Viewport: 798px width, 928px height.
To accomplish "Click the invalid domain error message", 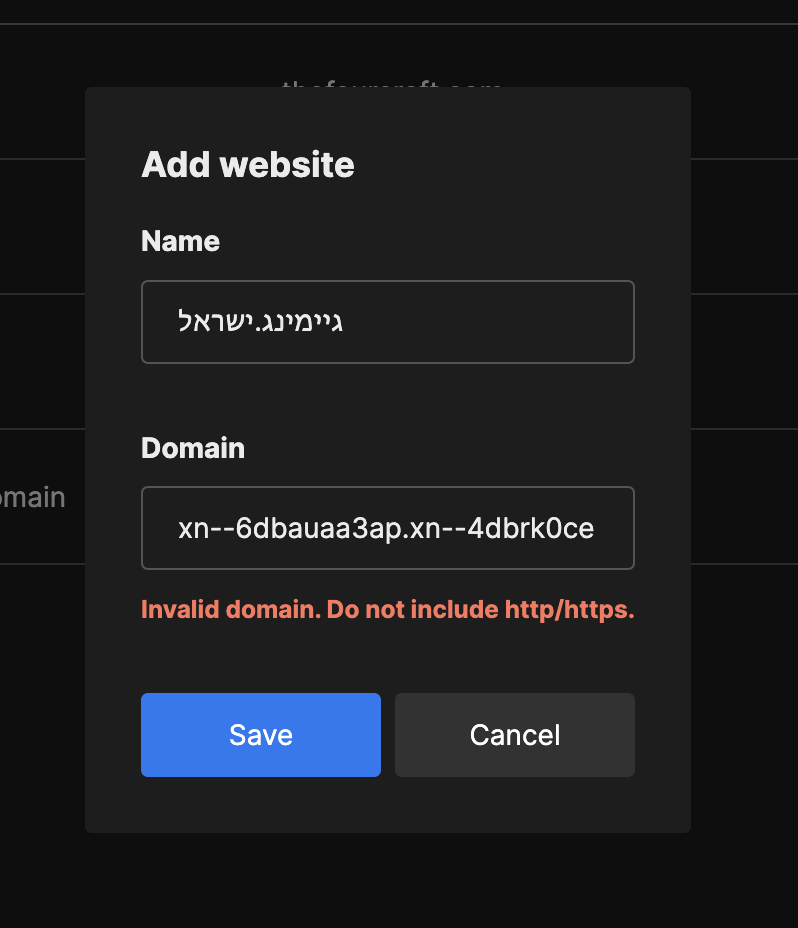I will pyautogui.click(x=388, y=609).
